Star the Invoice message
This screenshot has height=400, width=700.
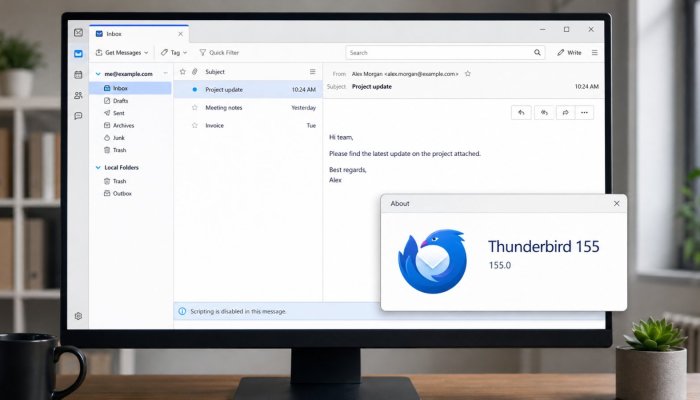click(x=195, y=125)
